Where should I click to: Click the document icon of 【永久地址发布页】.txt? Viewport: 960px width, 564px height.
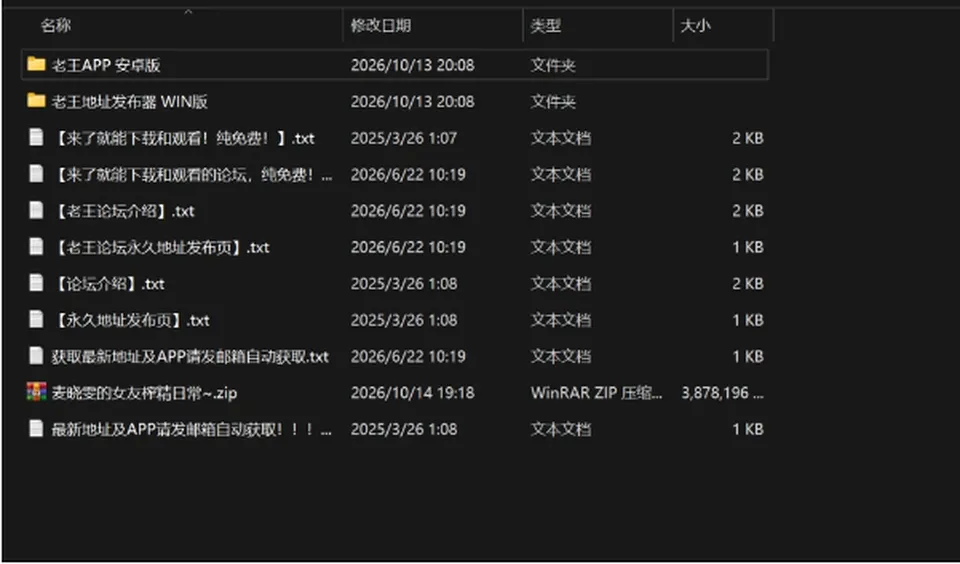click(x=36, y=320)
